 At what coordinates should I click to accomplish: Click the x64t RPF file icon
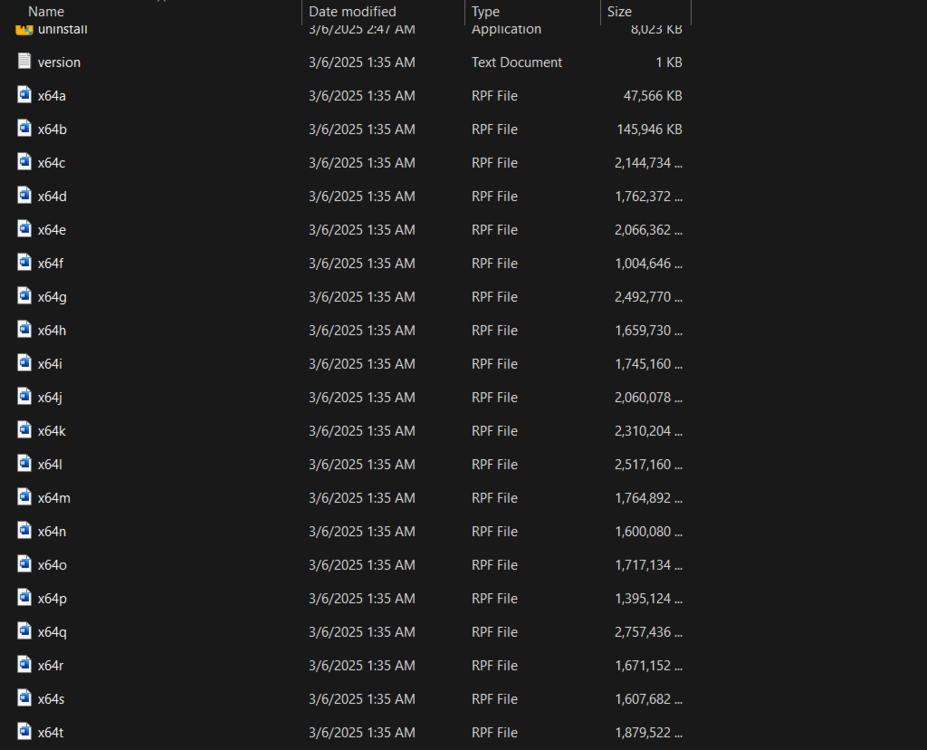click(x=23, y=732)
